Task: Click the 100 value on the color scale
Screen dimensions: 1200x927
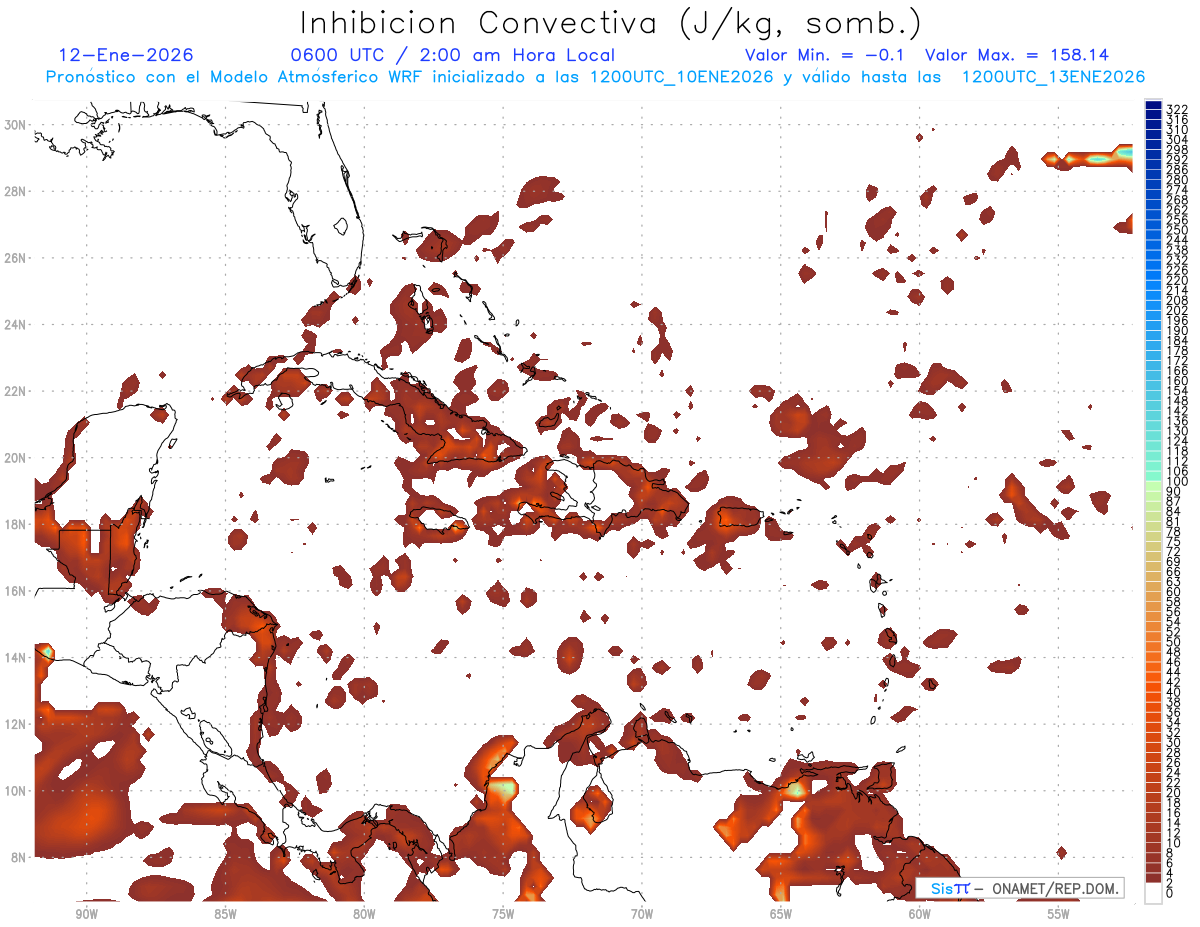Action: click(1176, 482)
